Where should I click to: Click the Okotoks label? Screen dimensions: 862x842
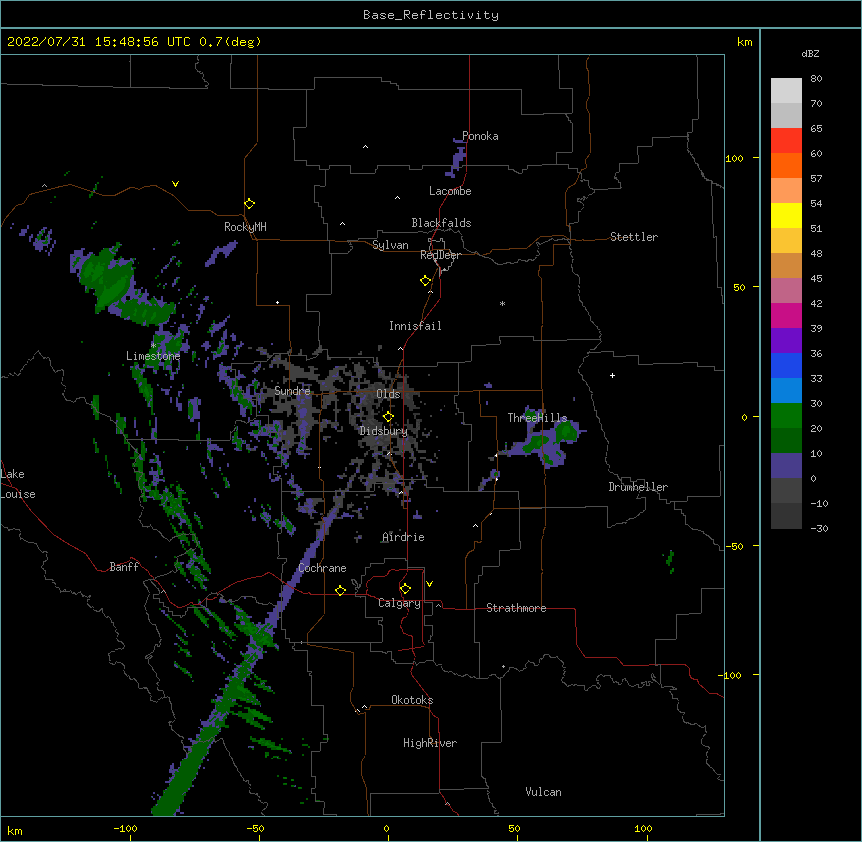click(x=412, y=700)
